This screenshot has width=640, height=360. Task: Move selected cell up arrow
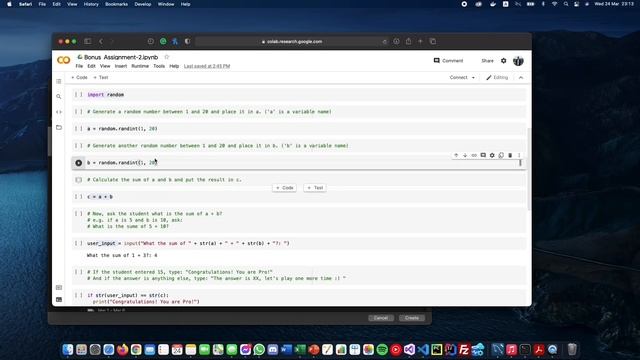pos(456,156)
